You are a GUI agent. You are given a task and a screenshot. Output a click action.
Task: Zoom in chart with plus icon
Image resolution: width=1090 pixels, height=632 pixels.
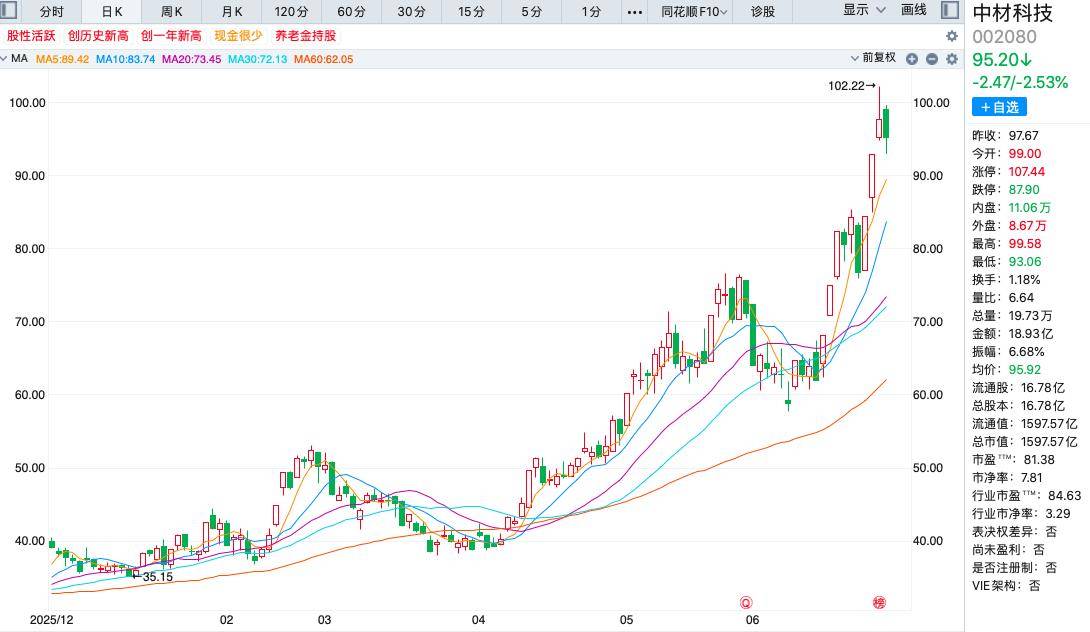tap(912, 59)
